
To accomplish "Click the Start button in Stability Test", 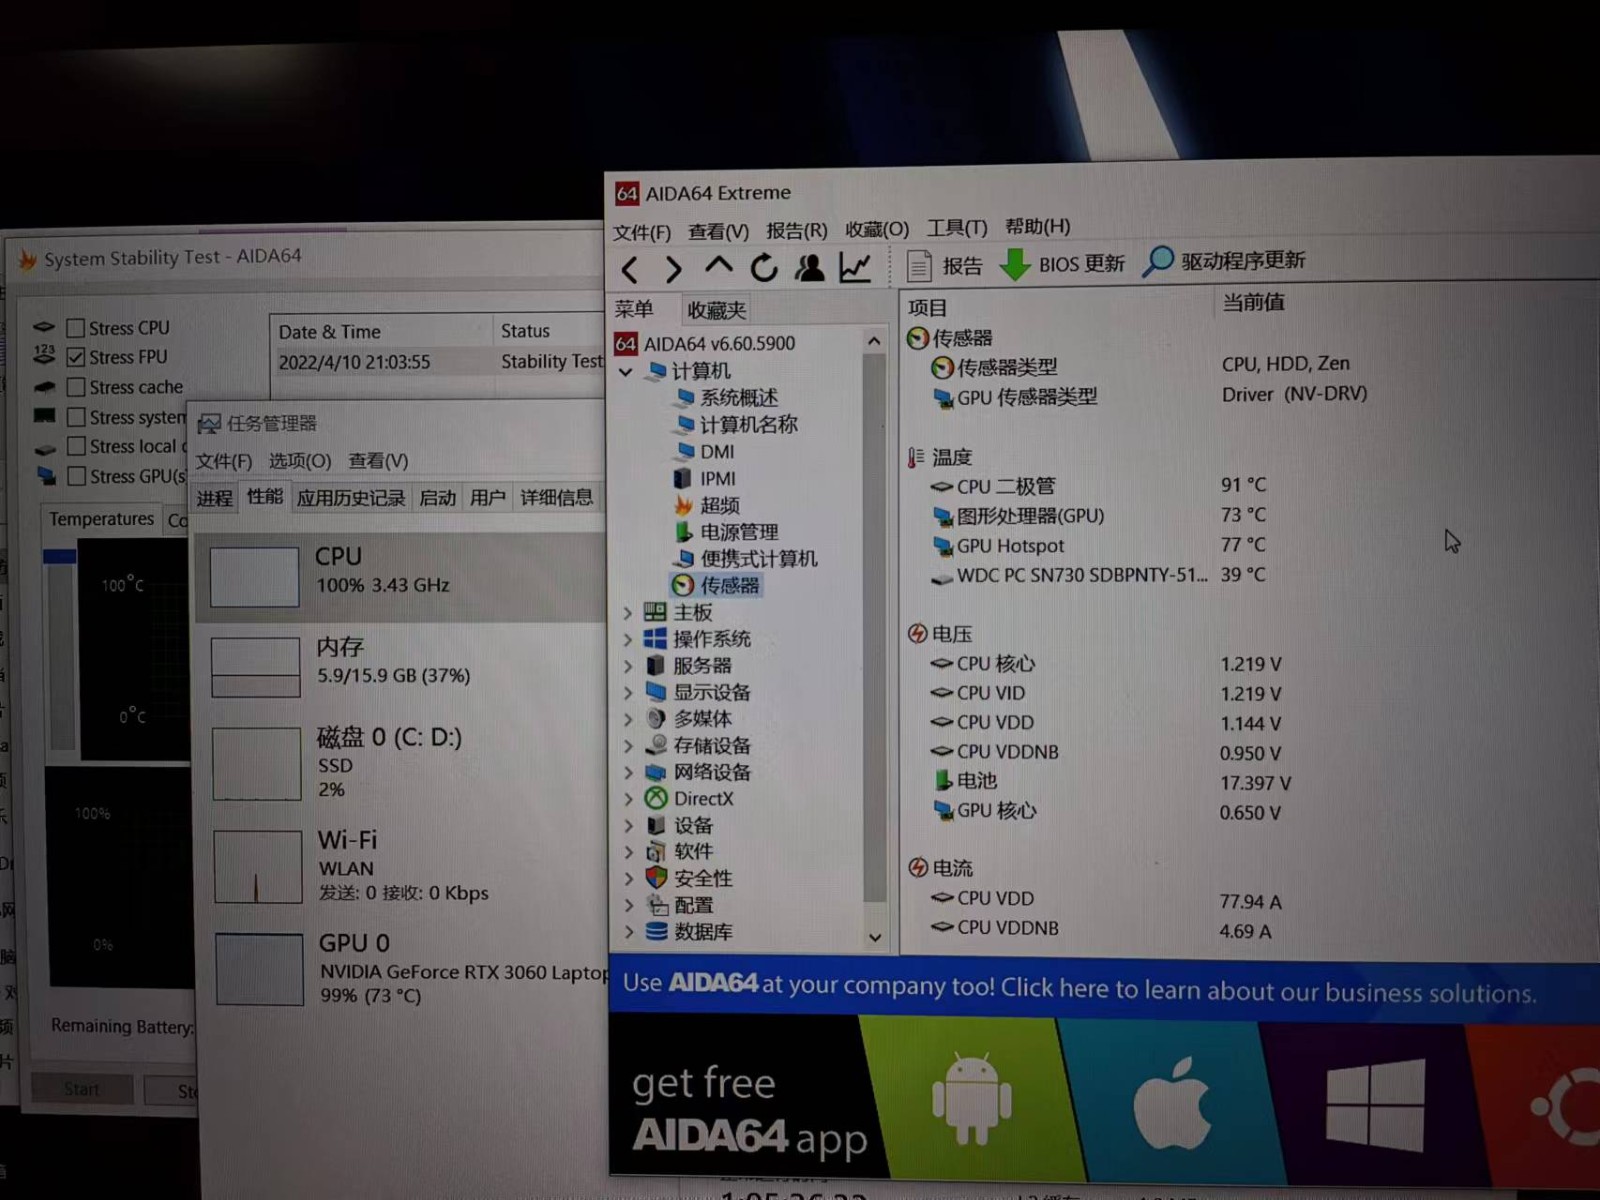I will tap(82, 1089).
